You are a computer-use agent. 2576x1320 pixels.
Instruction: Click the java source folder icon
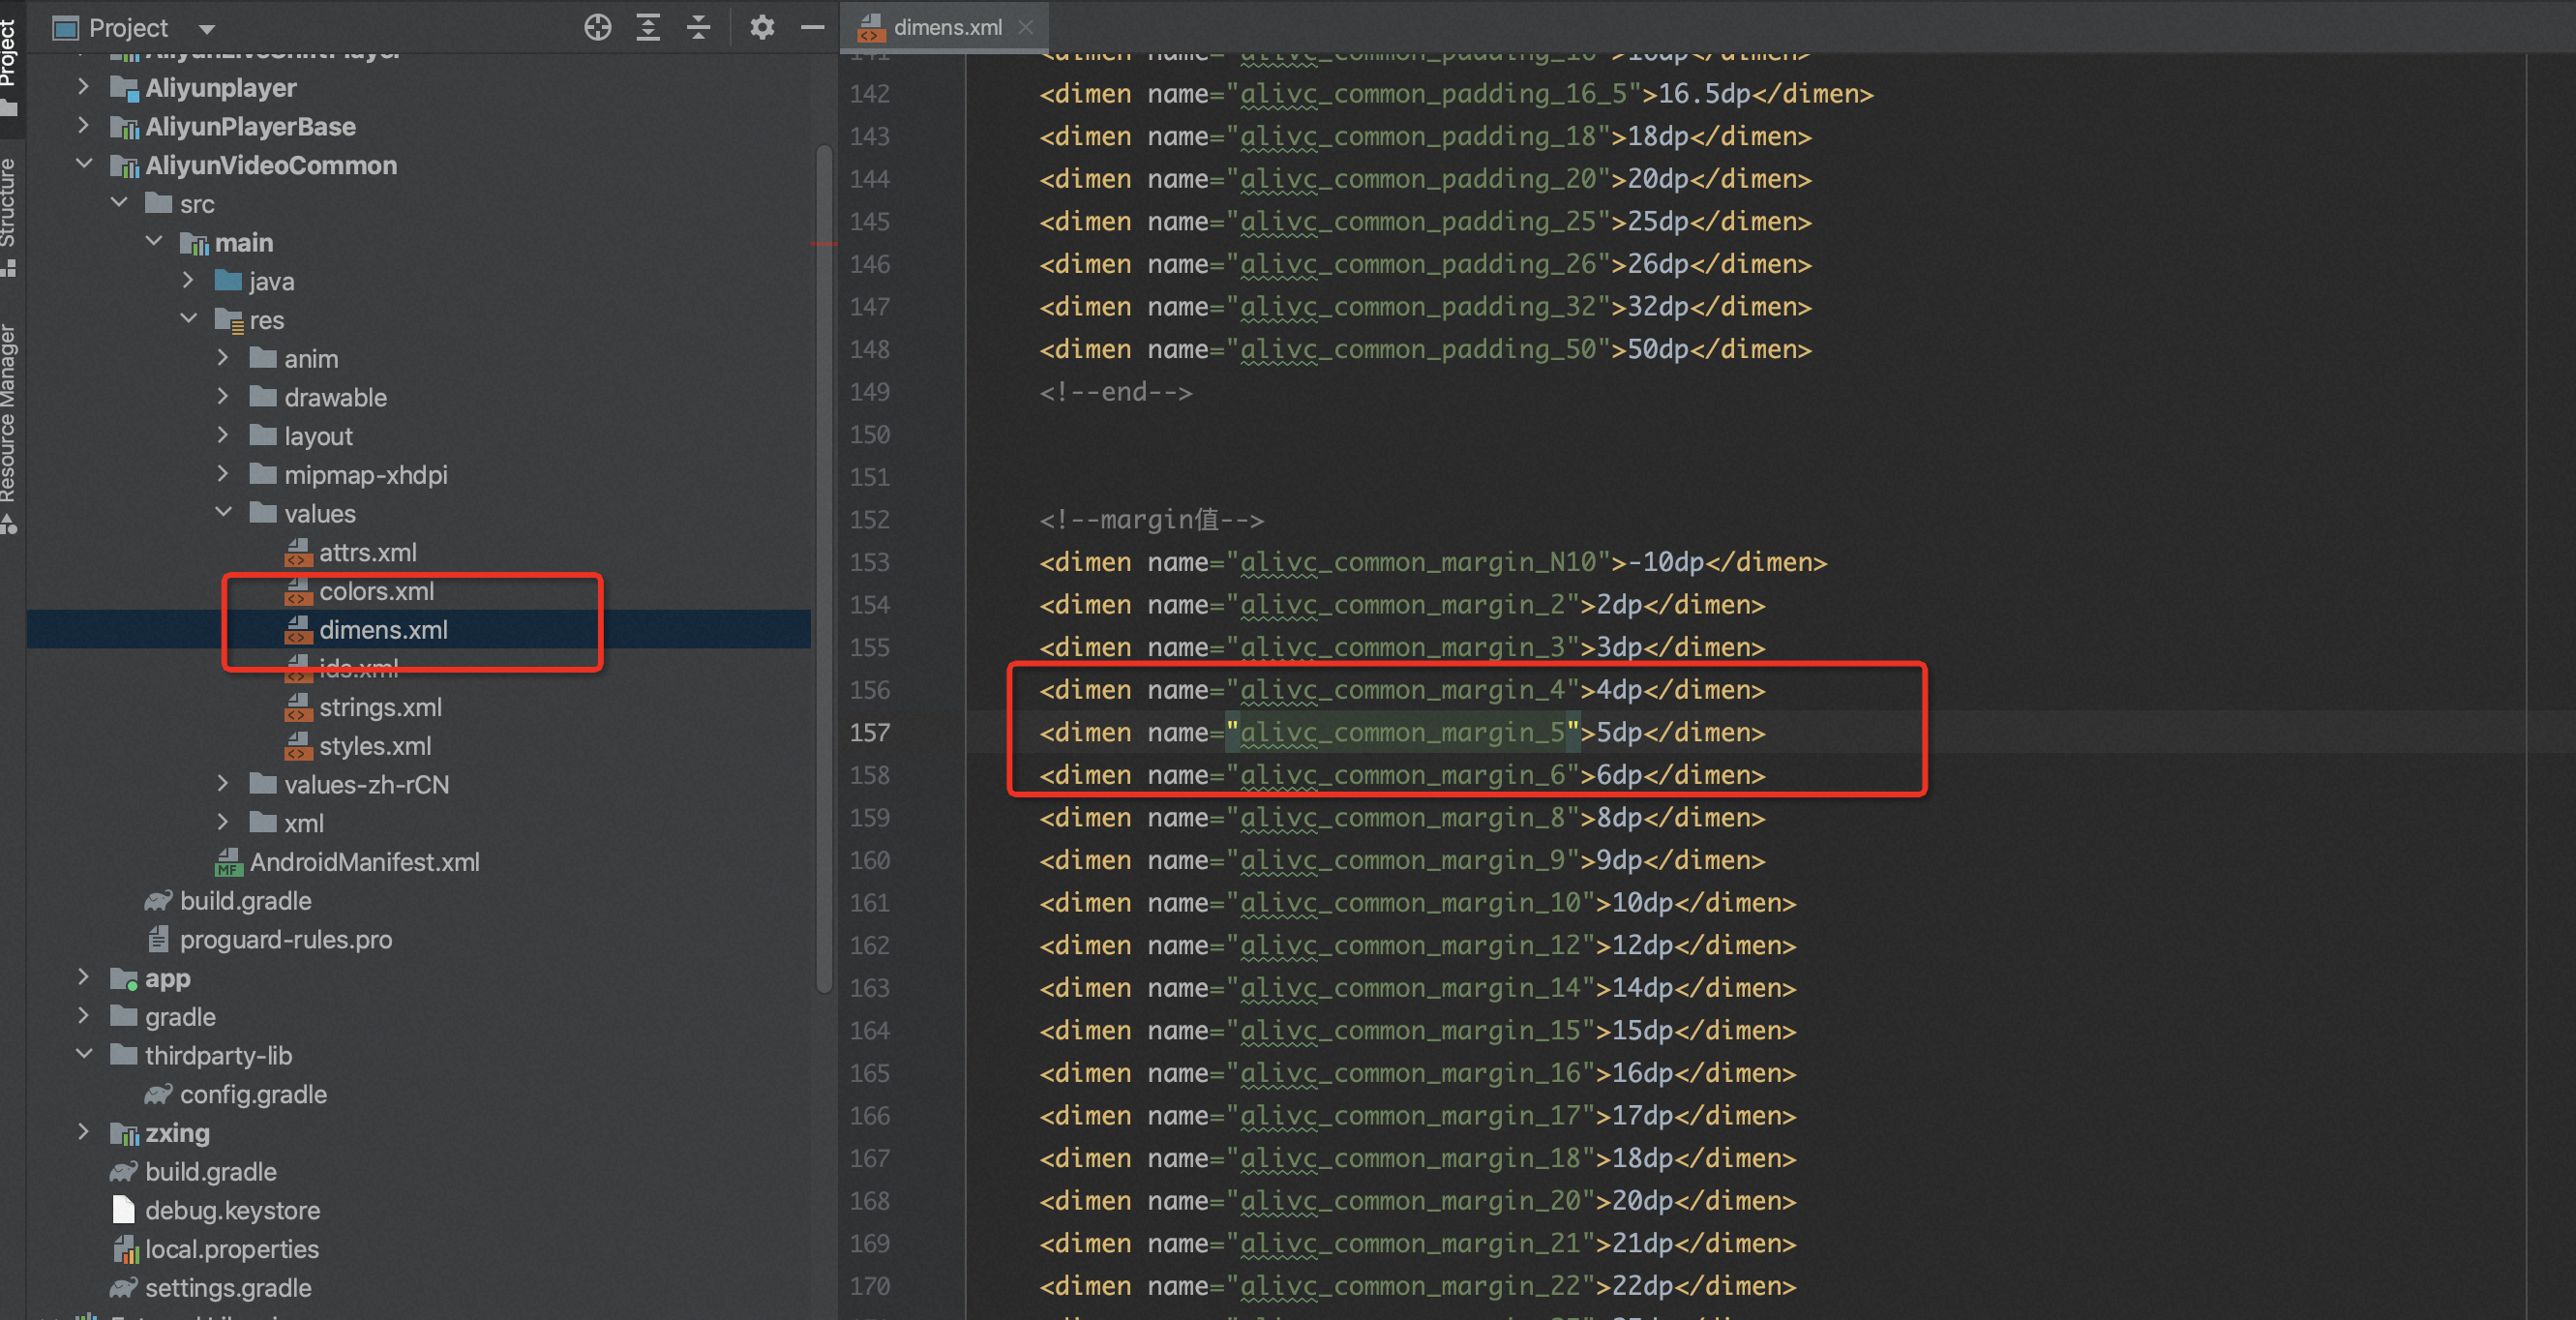228,280
